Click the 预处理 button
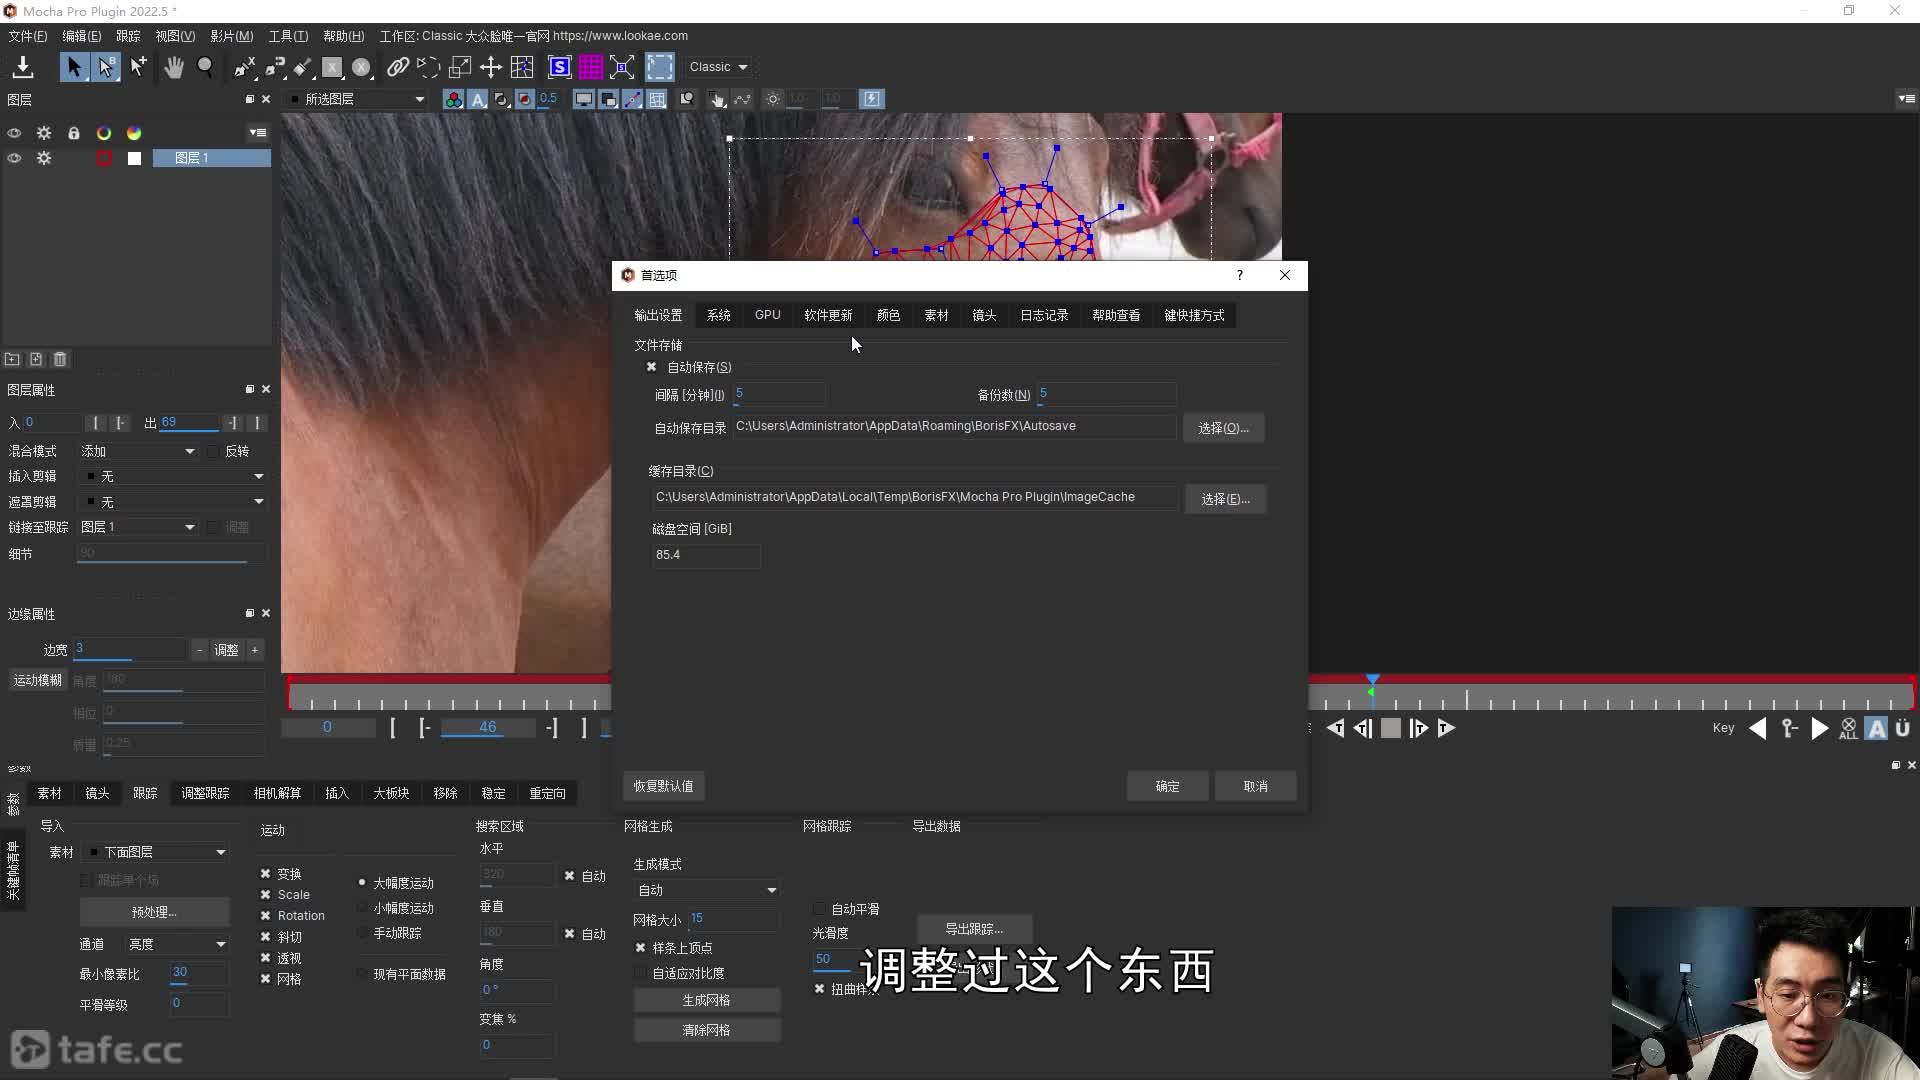The height and width of the screenshot is (1080, 1920). click(154, 912)
